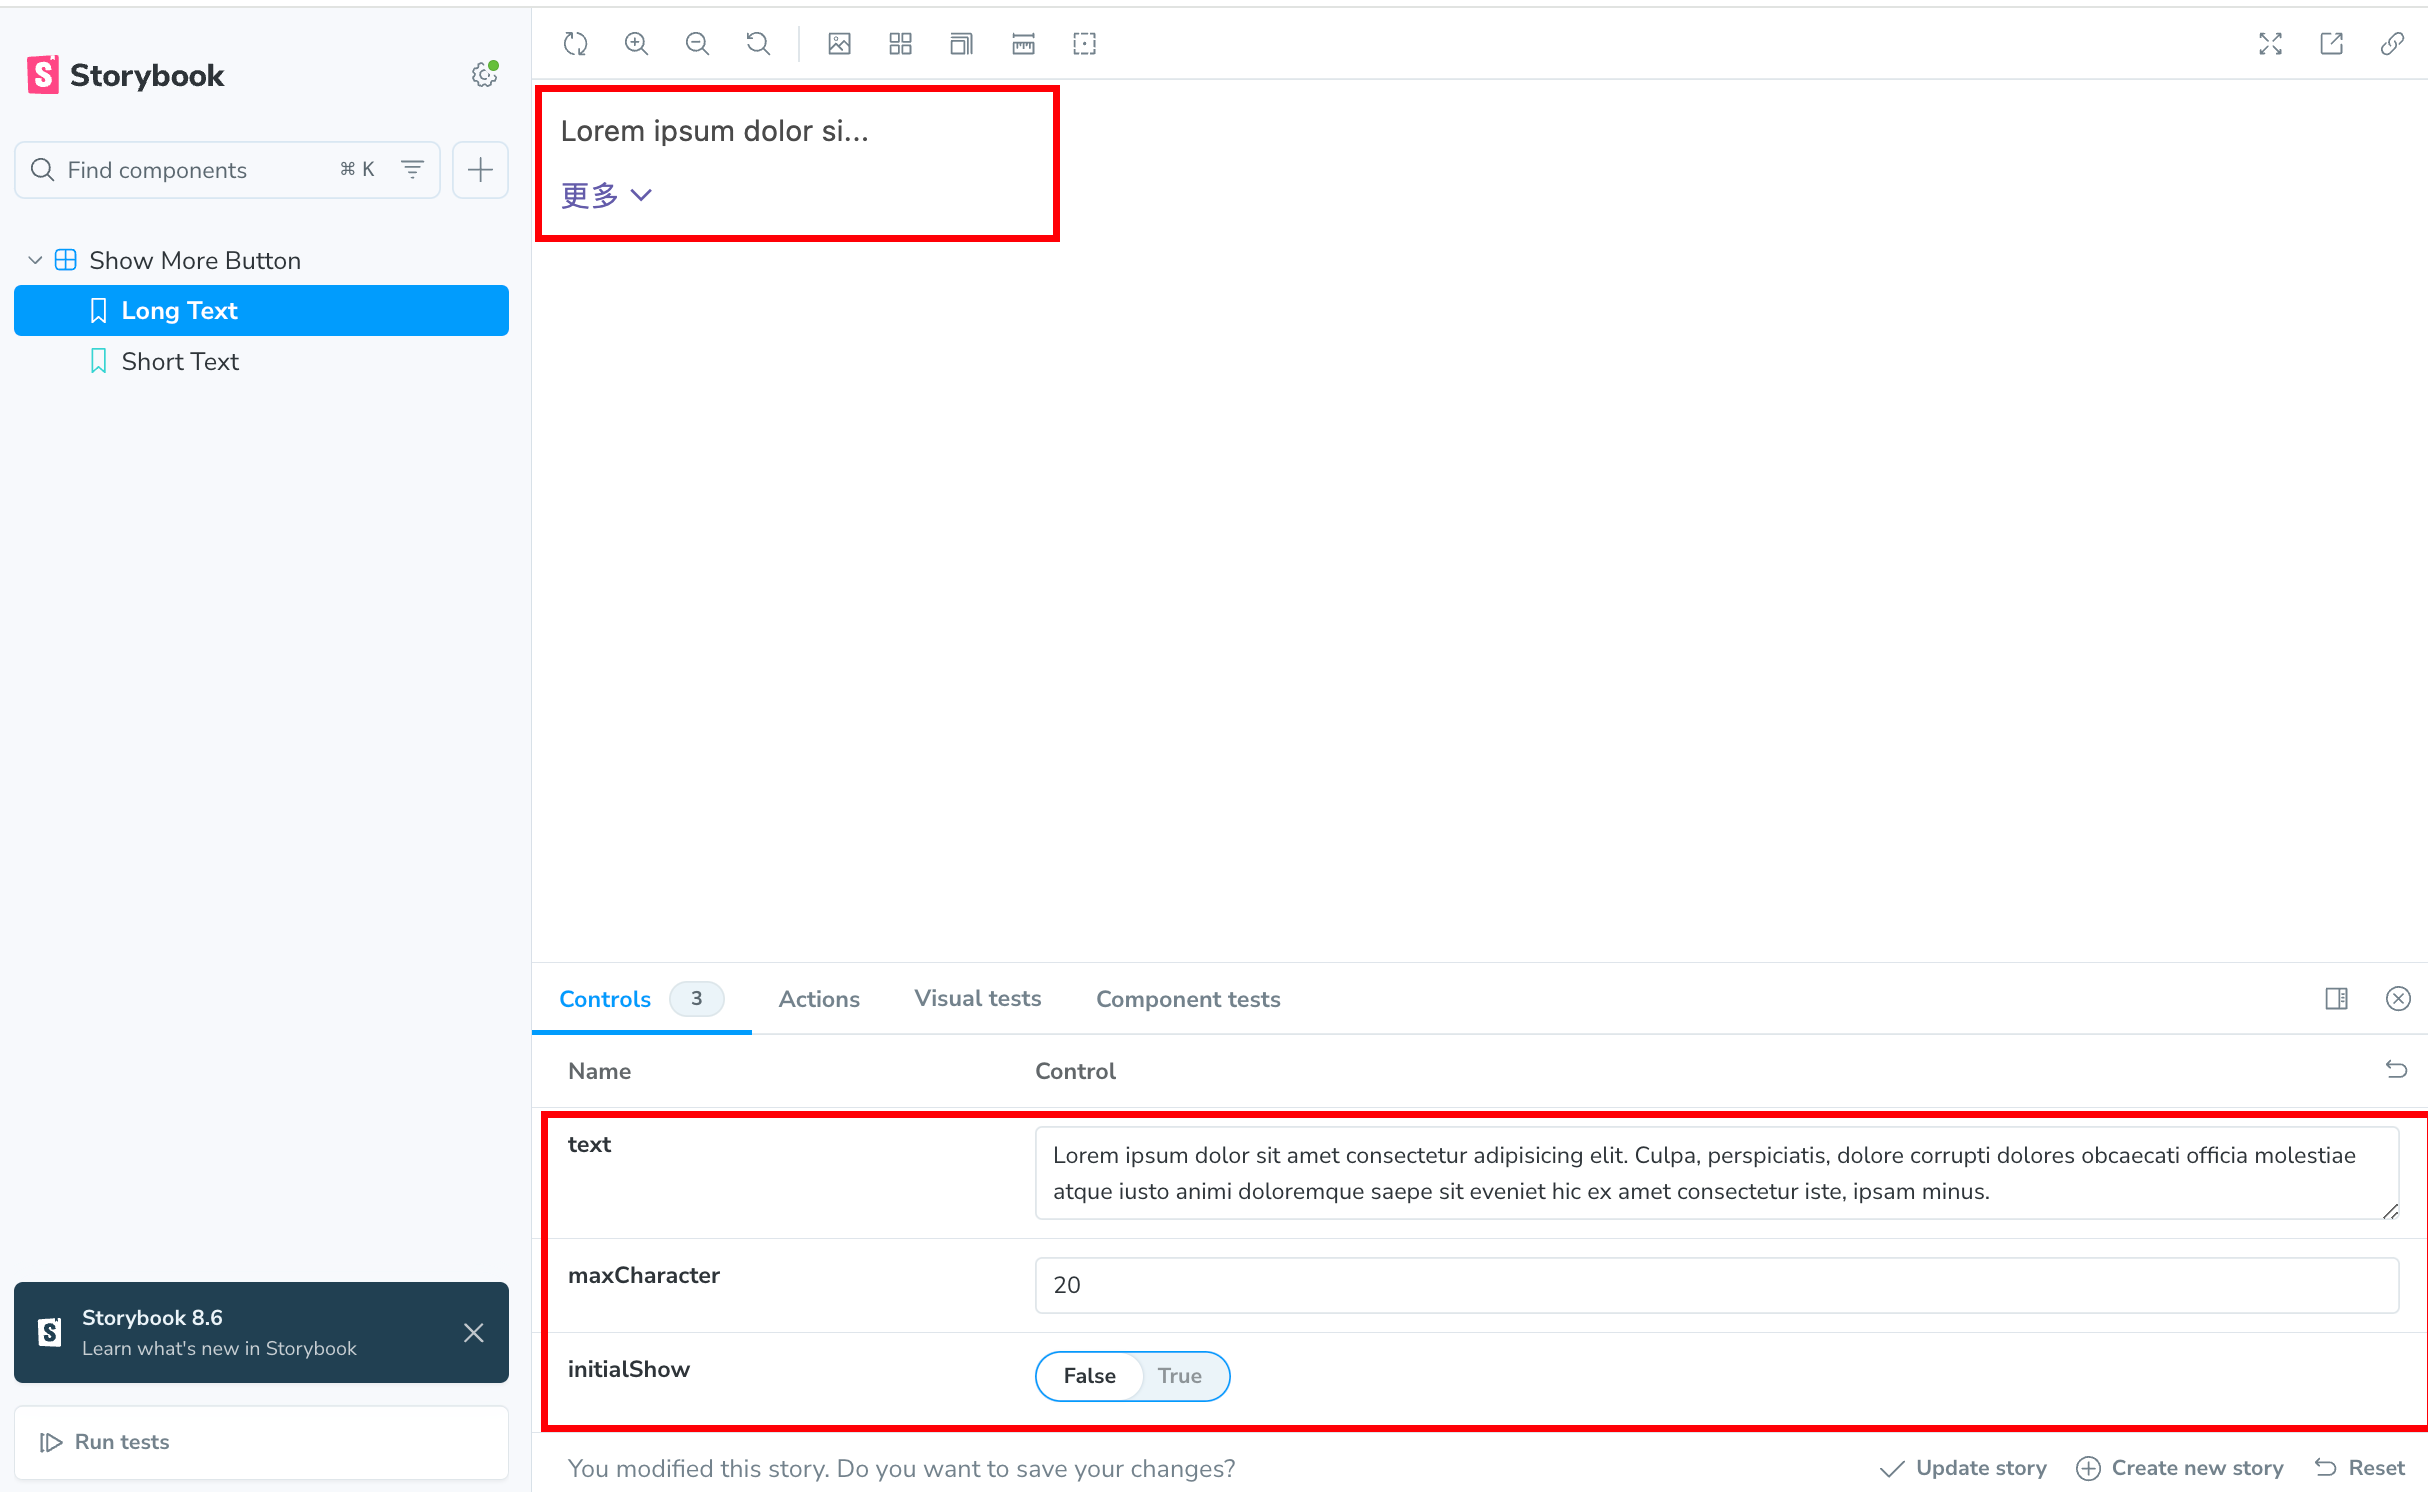Click the maxCharacter argument name
The height and width of the screenshot is (1492, 2428).
(644, 1275)
